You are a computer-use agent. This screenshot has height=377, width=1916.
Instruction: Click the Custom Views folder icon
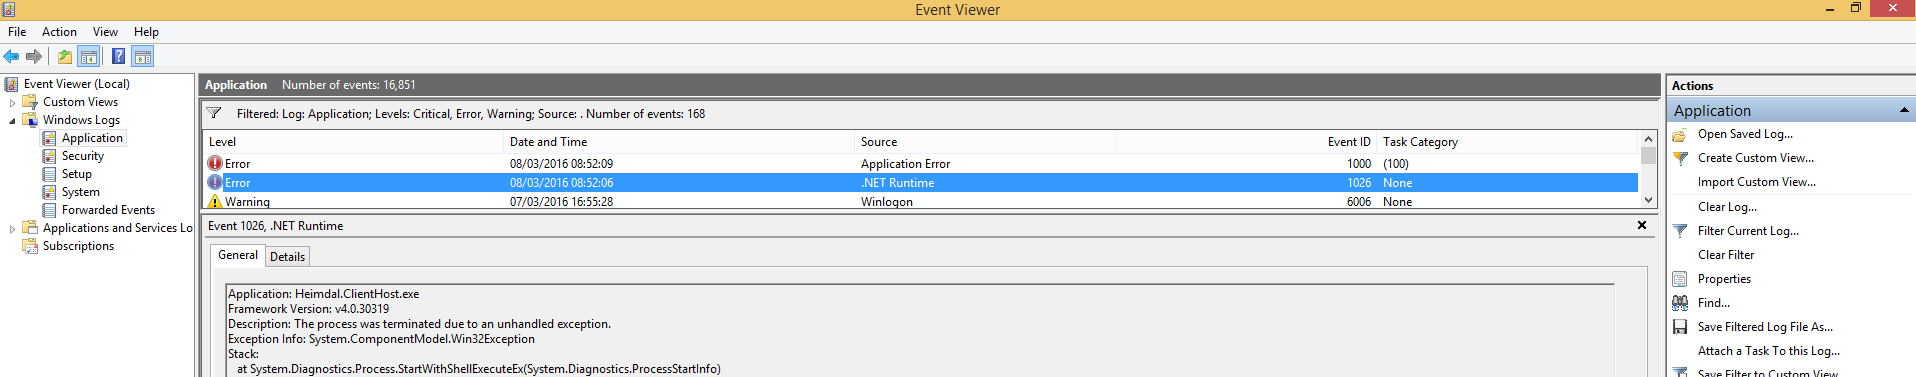click(x=30, y=102)
